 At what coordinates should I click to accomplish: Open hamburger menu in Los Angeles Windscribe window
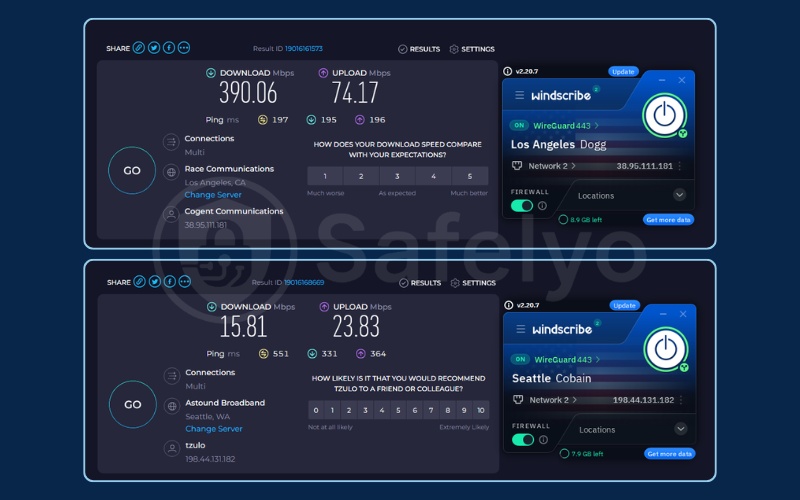click(519, 95)
